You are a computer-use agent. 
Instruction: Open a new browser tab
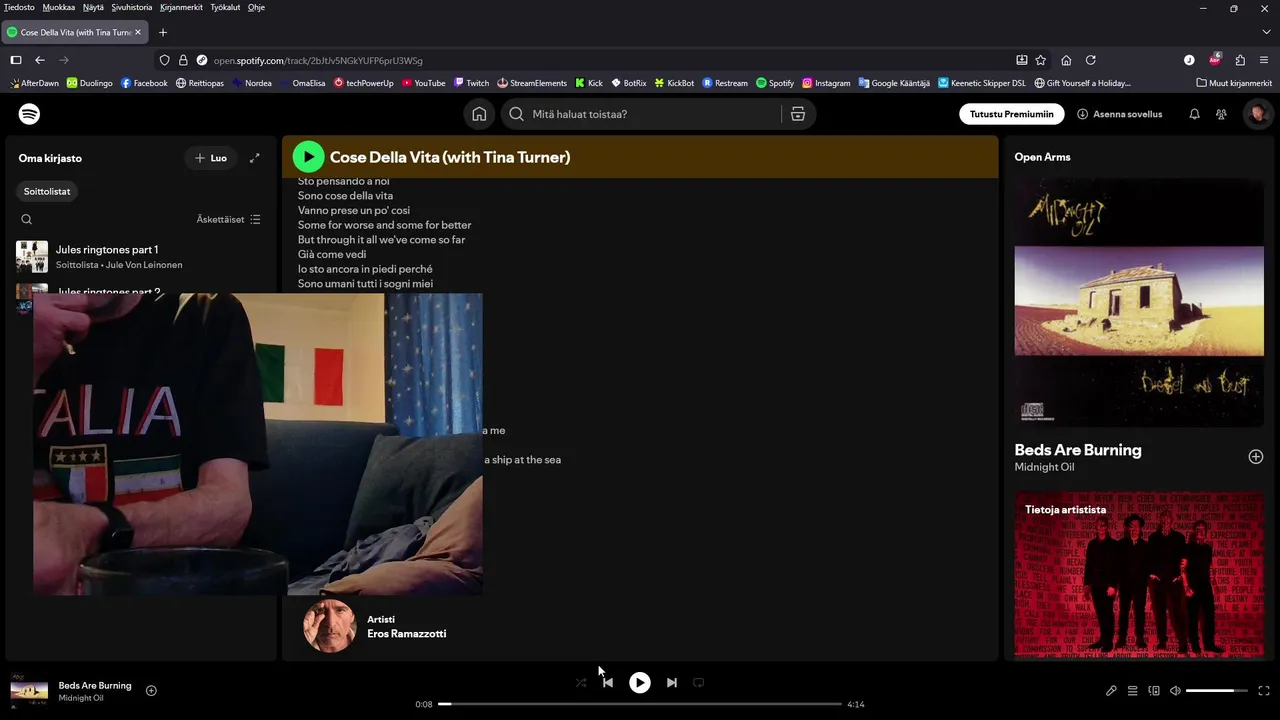pyautogui.click(x=163, y=32)
